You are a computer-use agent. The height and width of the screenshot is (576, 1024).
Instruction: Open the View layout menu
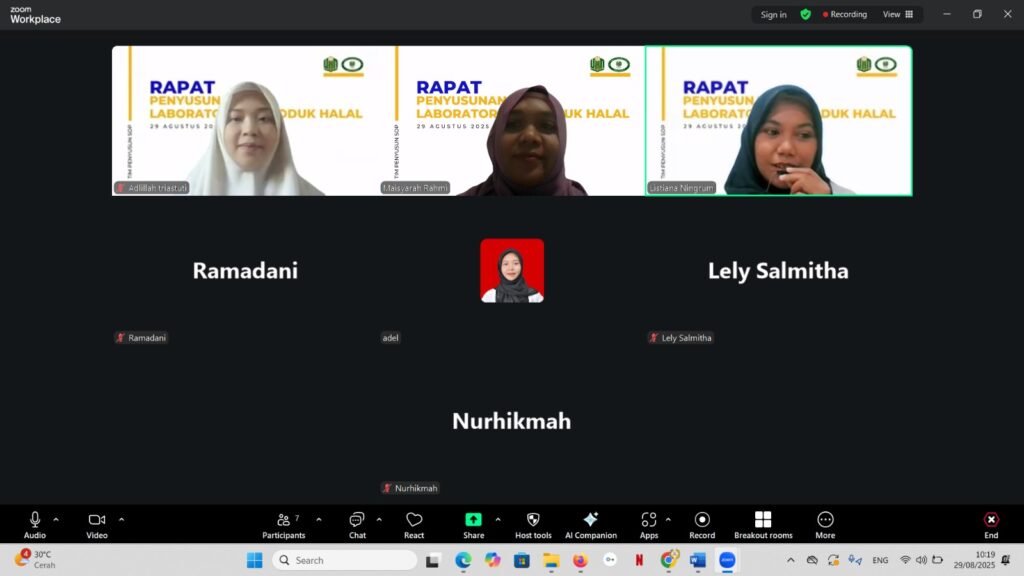click(898, 15)
